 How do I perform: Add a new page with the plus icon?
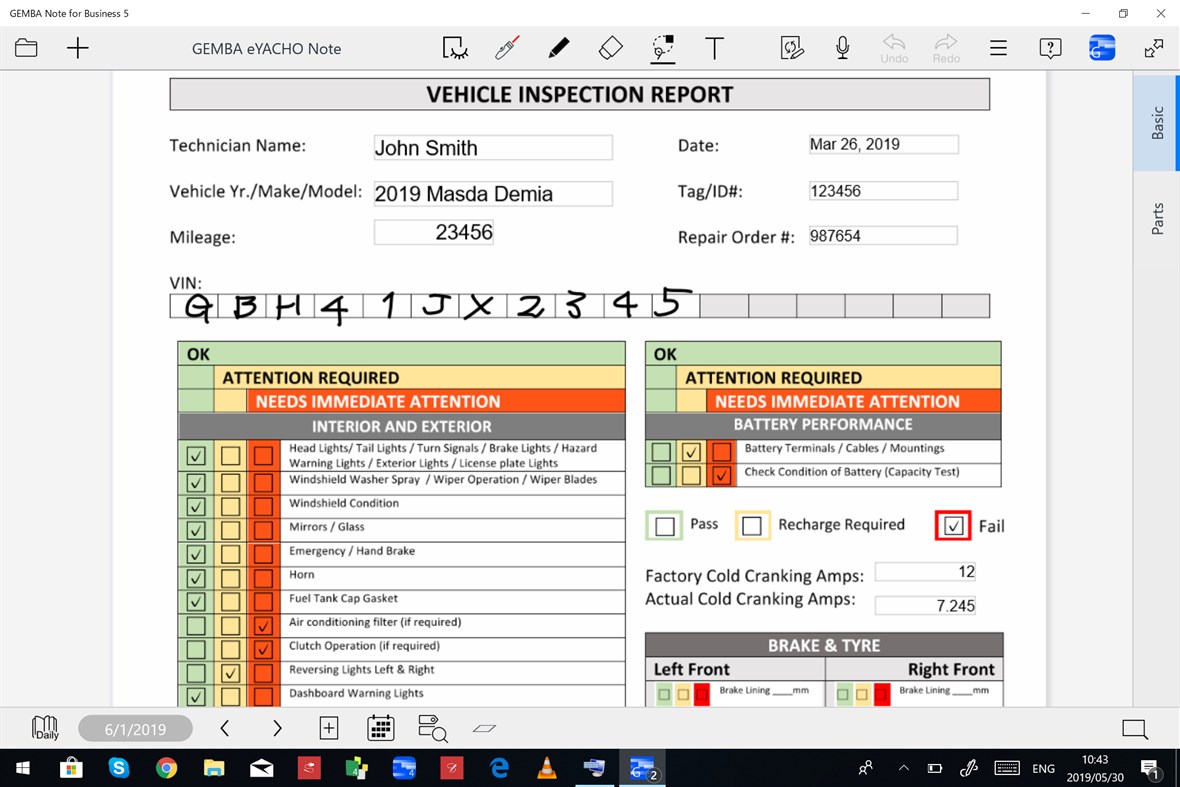pyautogui.click(x=328, y=728)
